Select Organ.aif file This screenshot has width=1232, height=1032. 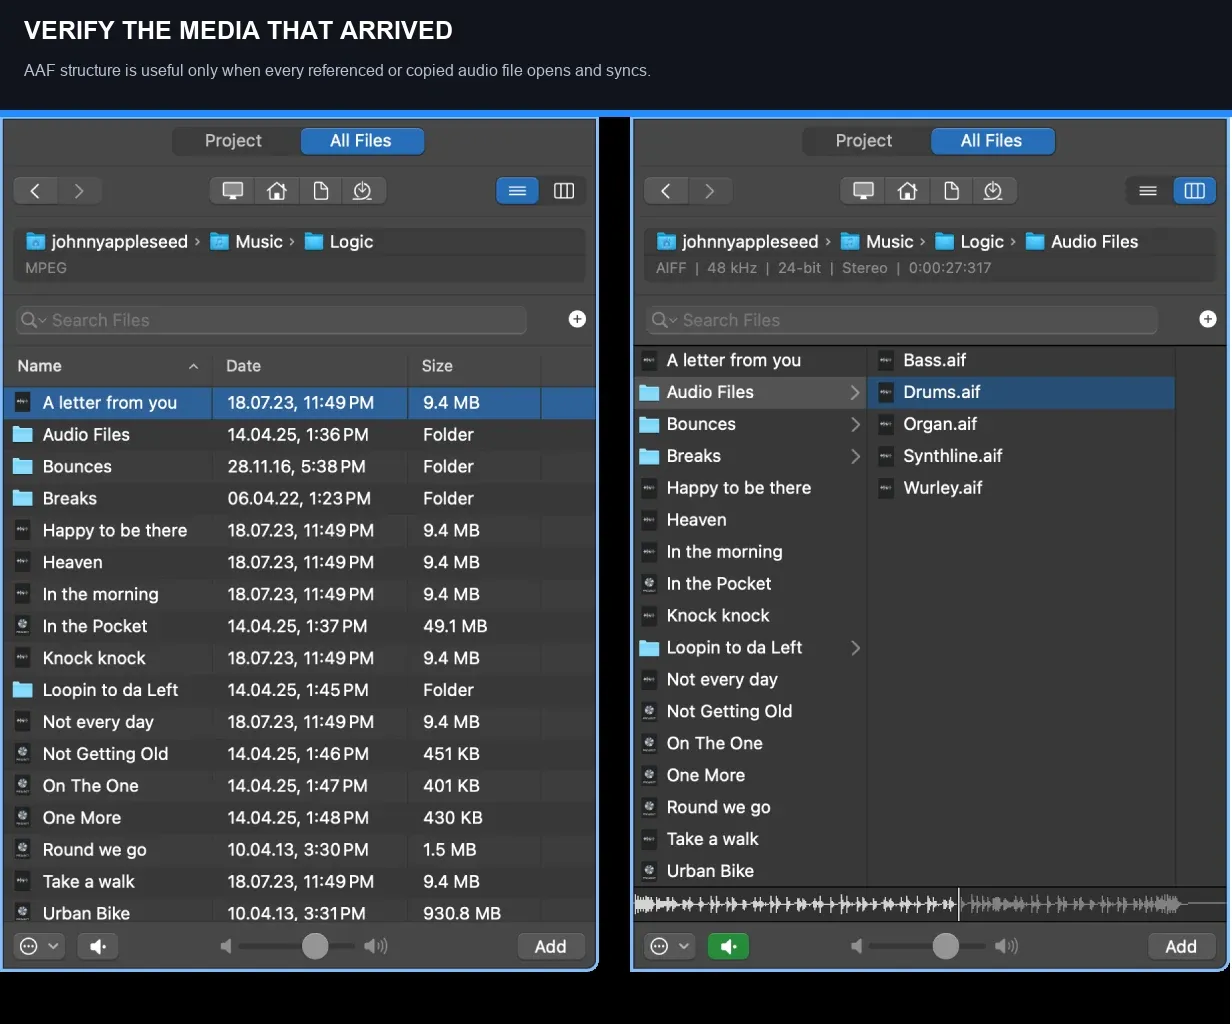click(1021, 425)
